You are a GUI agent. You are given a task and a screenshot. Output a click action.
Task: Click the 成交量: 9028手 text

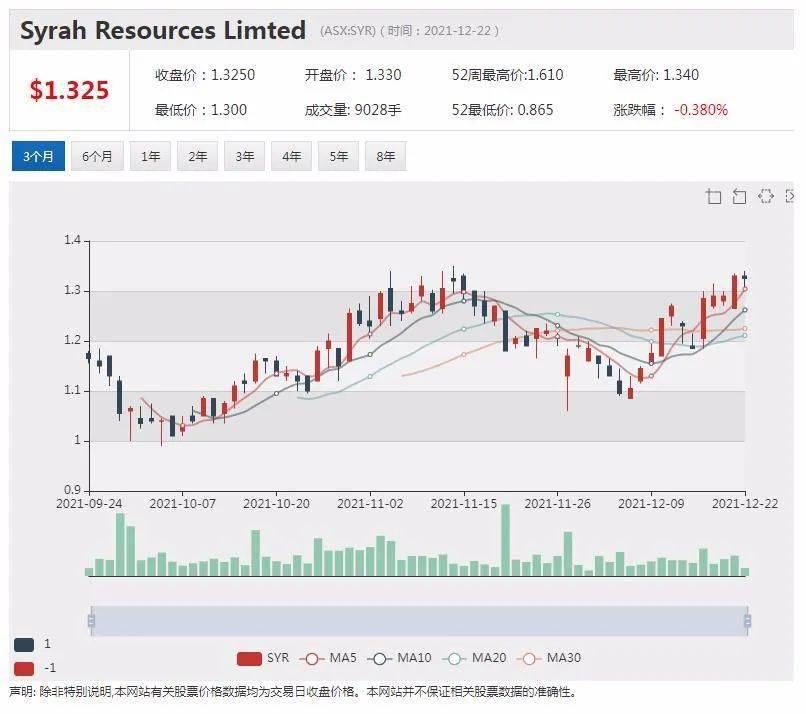click(353, 110)
